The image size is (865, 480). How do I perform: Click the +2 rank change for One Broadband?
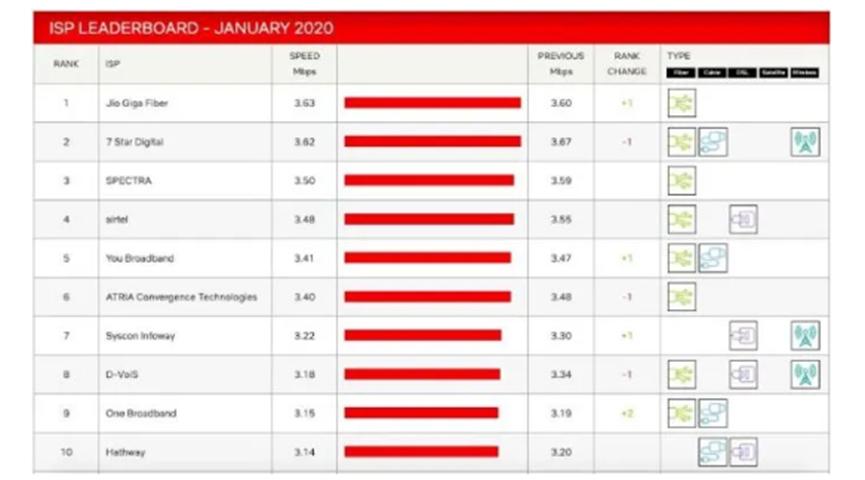tap(627, 413)
